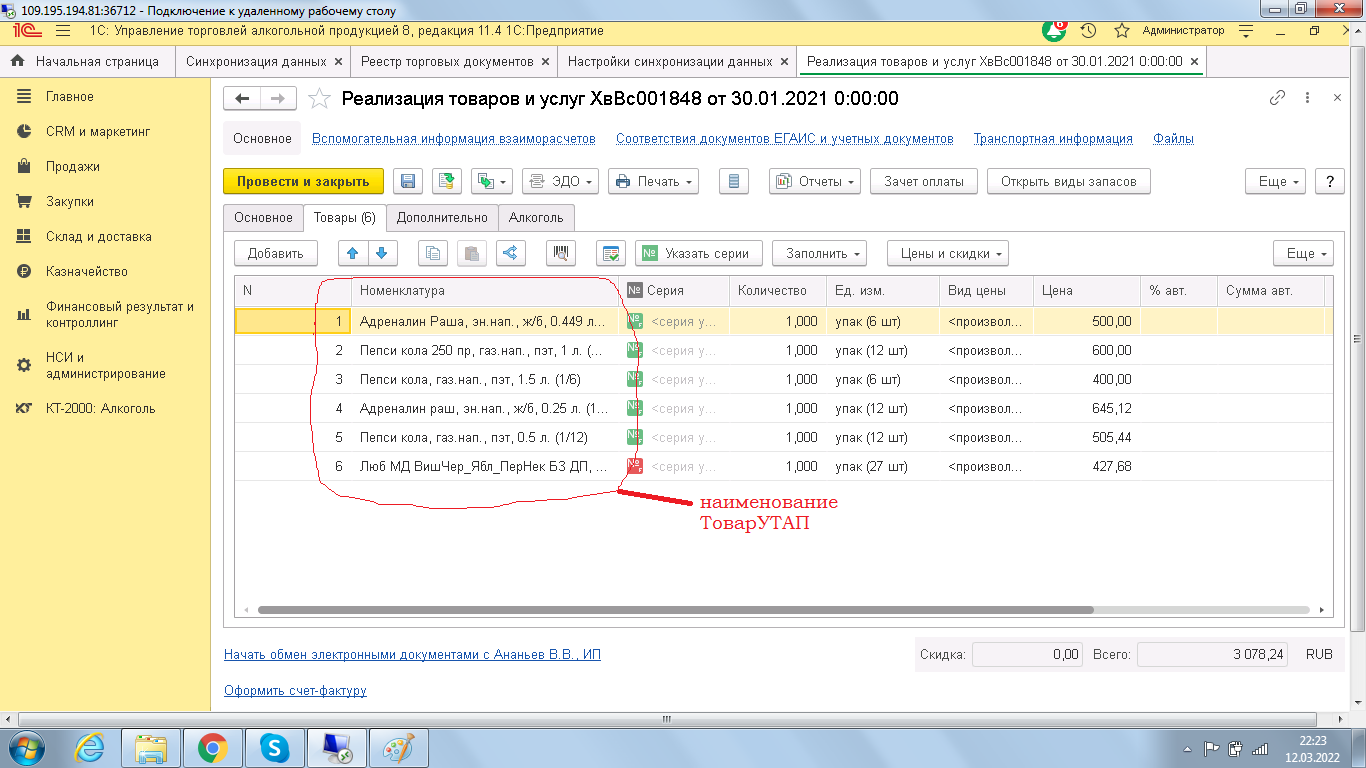This screenshot has height=768, width=1366.
Task: Click the barcode search icon
Action: [x=561, y=253]
